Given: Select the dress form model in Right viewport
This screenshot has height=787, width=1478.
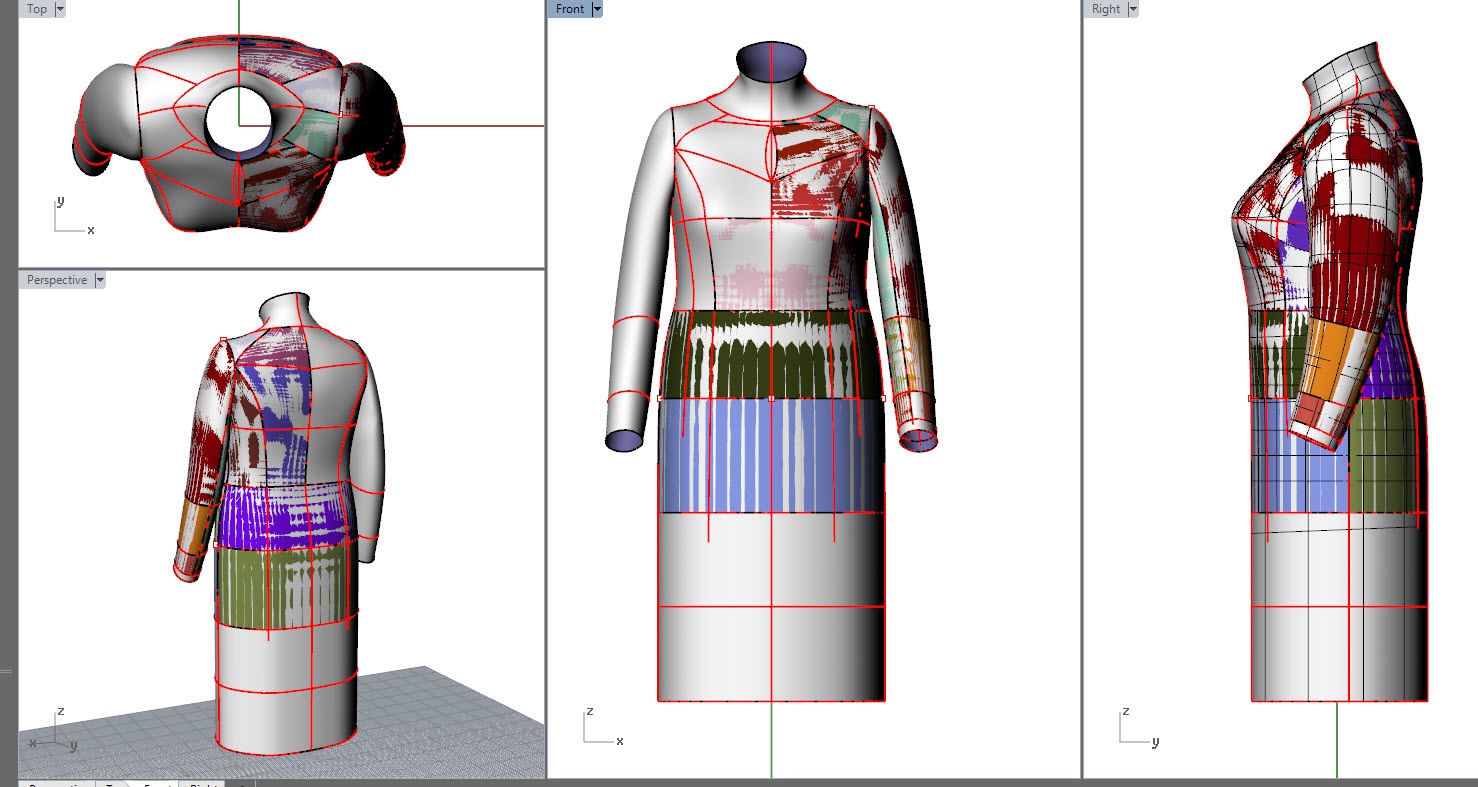Looking at the screenshot, I should [1330, 372].
